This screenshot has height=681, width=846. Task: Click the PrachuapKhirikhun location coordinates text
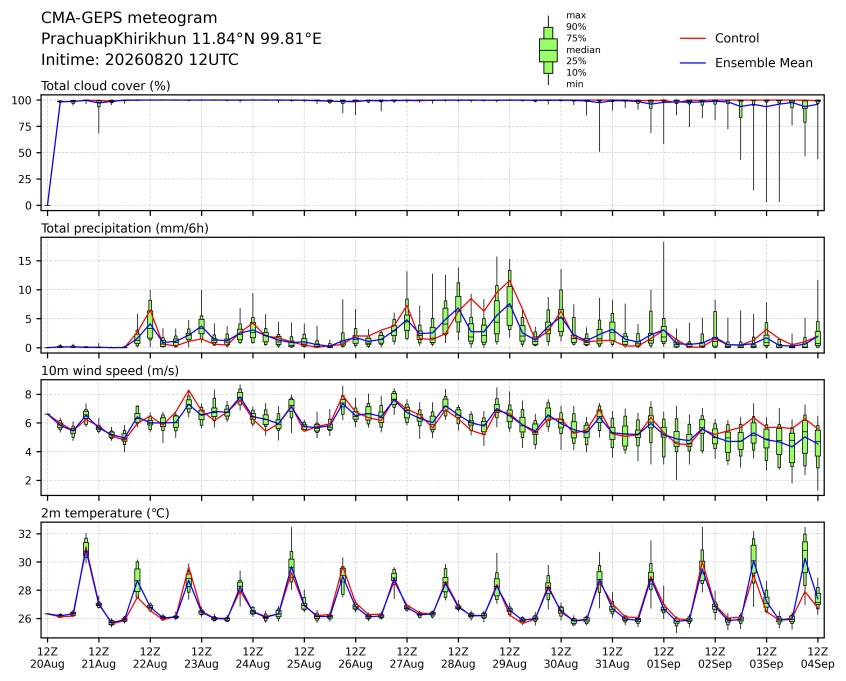(x=181, y=39)
